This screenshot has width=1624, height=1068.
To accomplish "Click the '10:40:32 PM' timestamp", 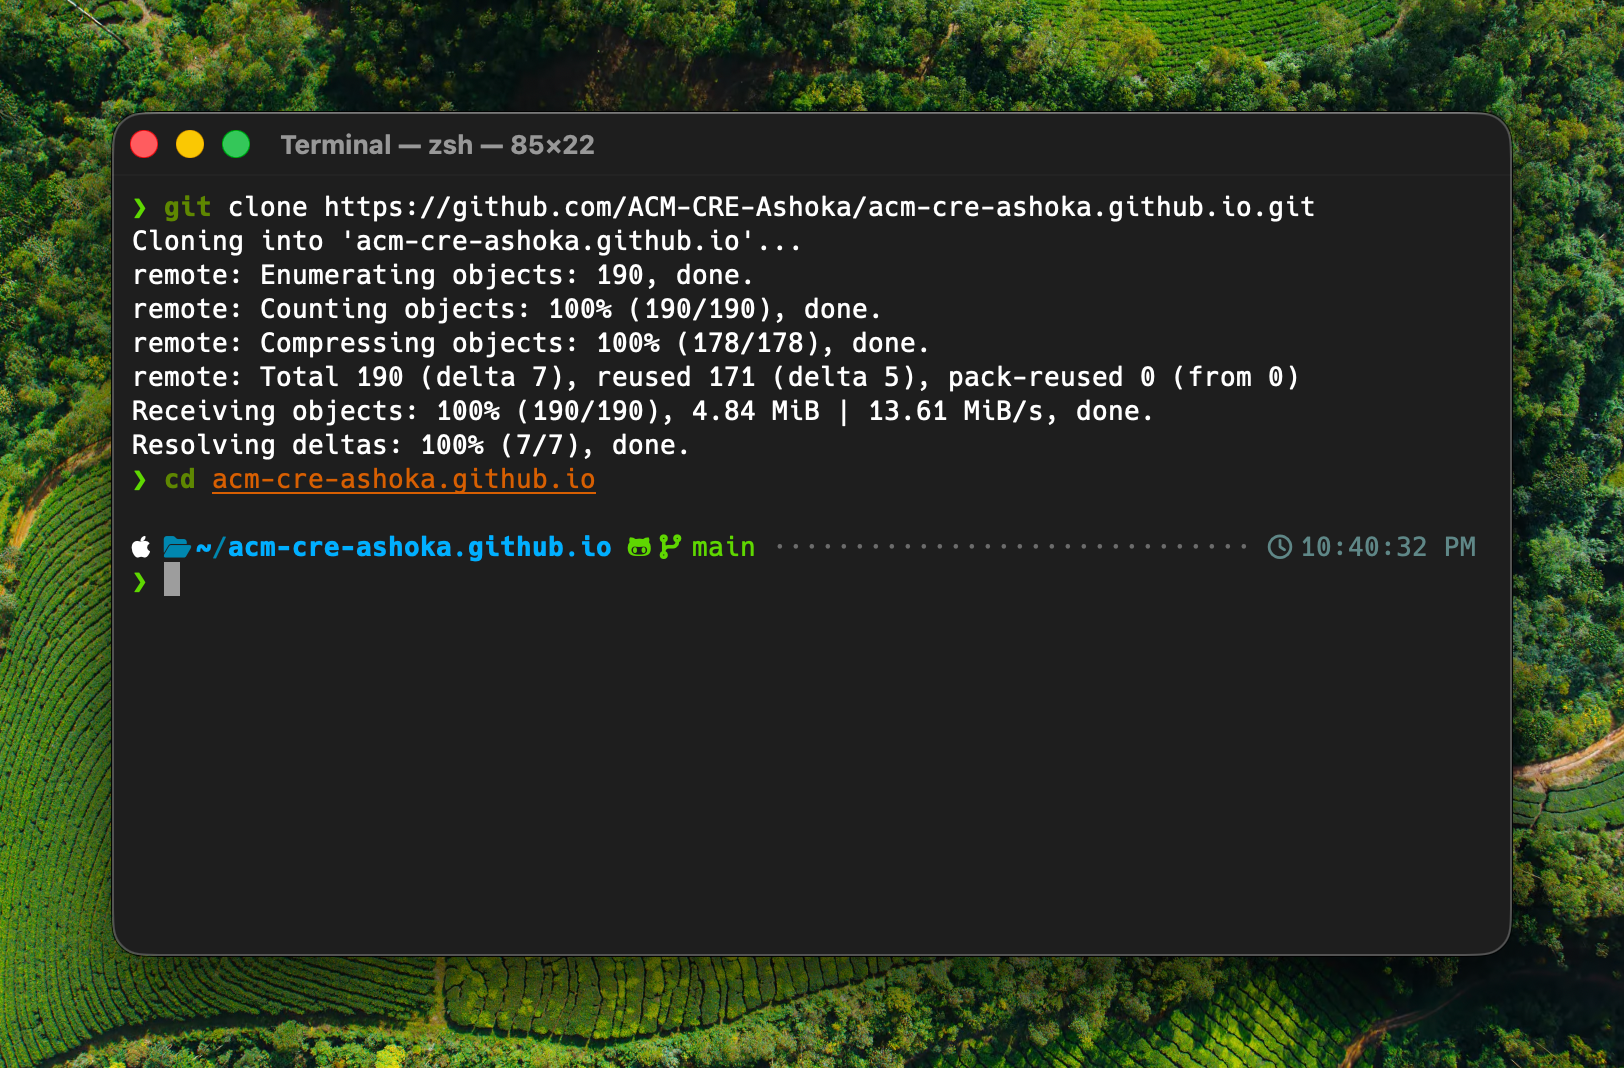I will point(1388,547).
